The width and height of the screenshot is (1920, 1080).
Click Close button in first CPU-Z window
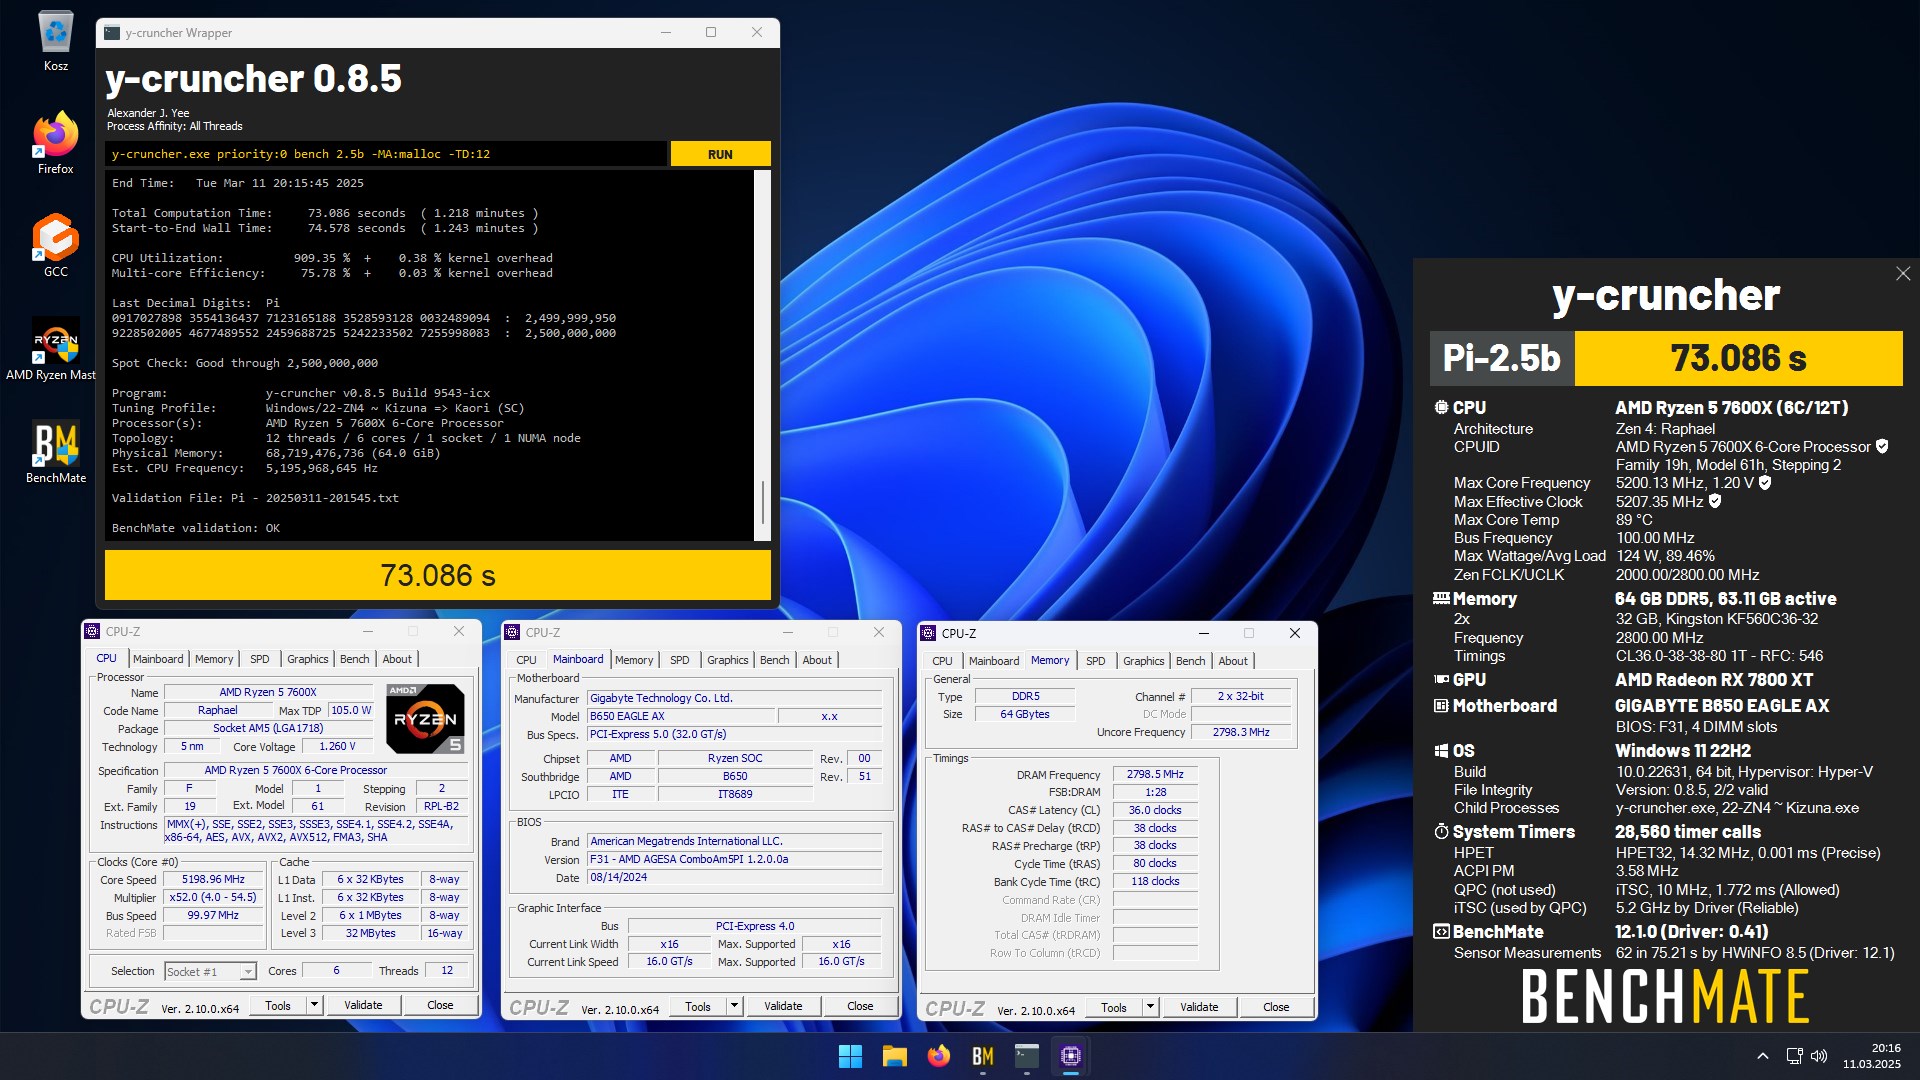pos(440,1005)
